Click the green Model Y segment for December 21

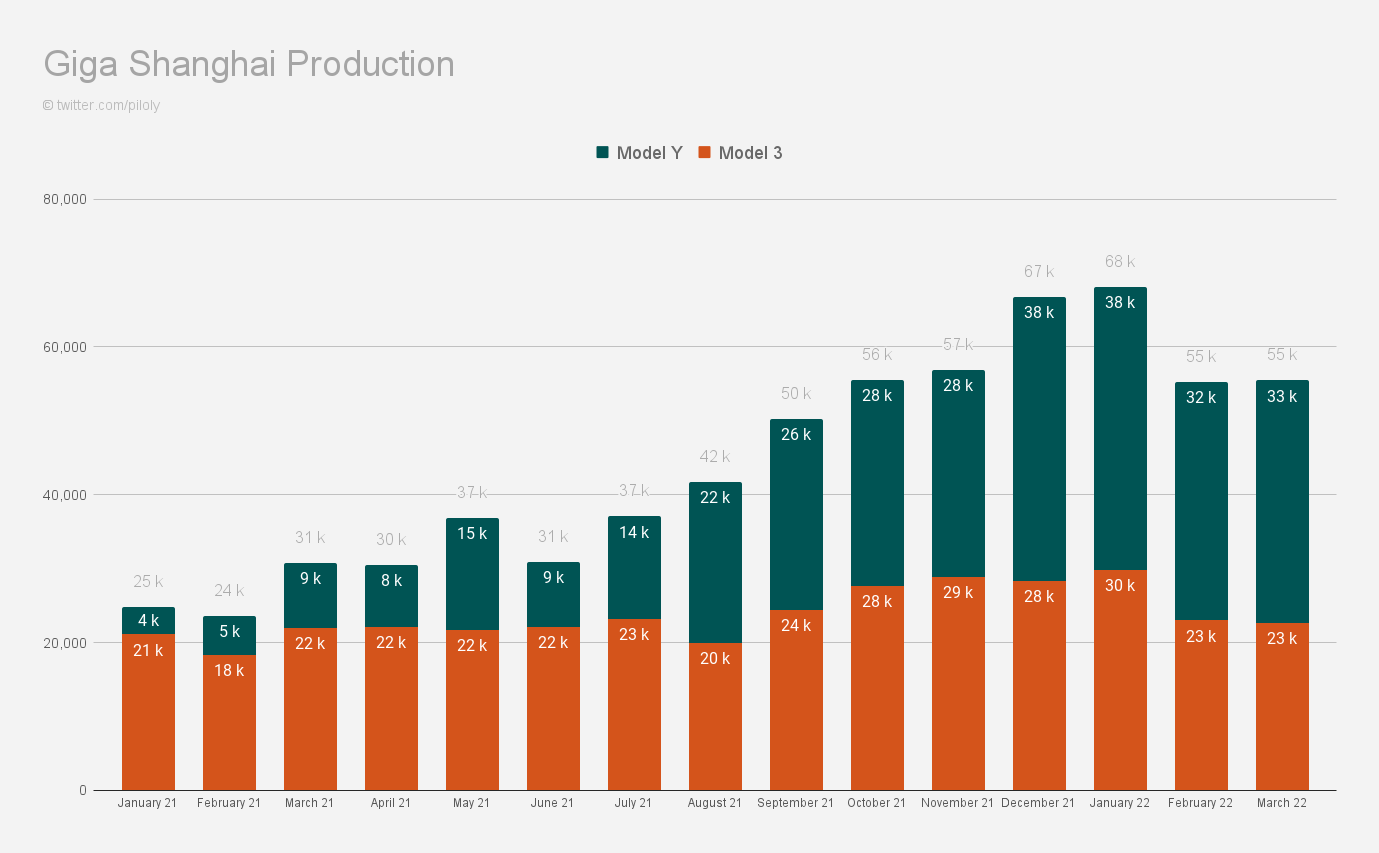click(x=1039, y=439)
